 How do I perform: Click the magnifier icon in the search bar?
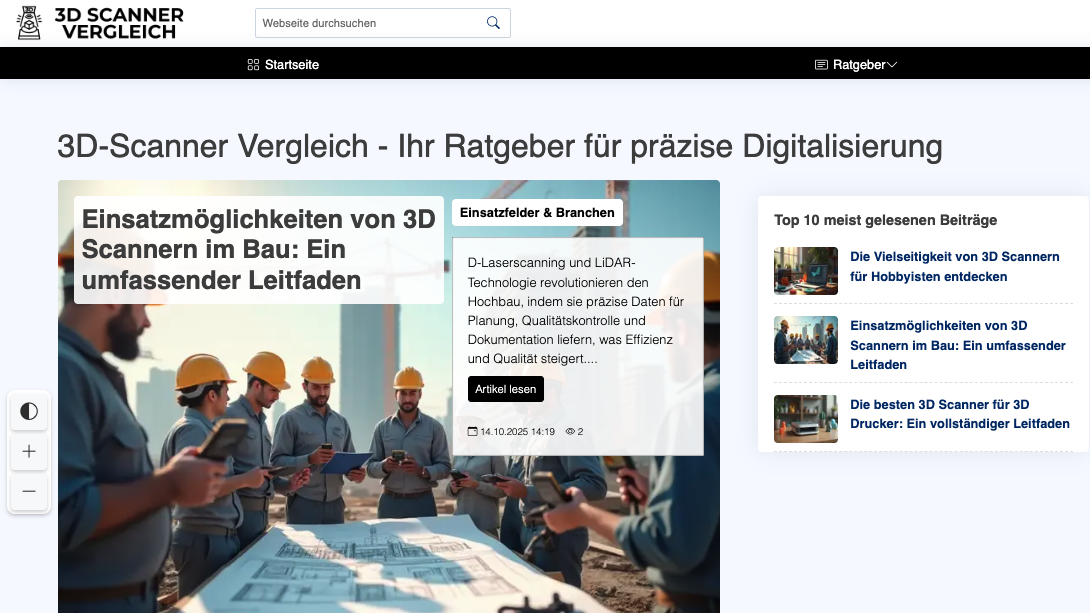tap(492, 22)
